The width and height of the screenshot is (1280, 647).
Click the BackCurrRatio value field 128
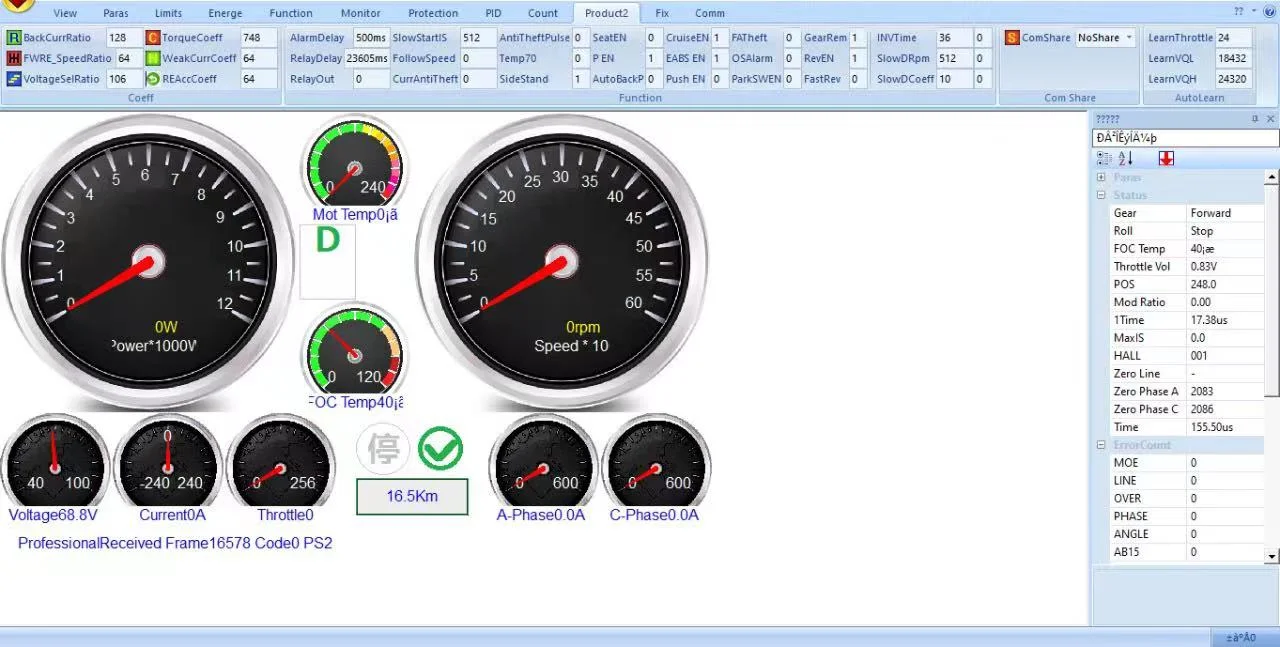click(124, 38)
